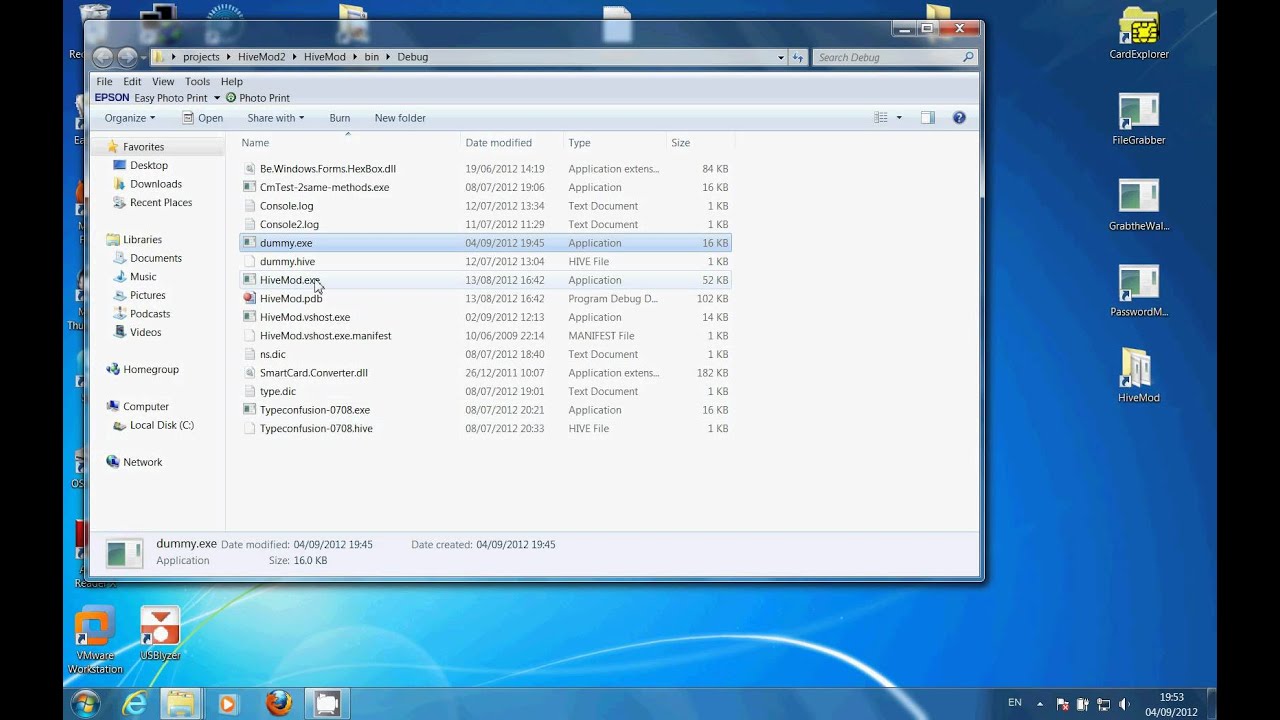Select Documents library
This screenshot has width=1280, height=720.
point(156,258)
